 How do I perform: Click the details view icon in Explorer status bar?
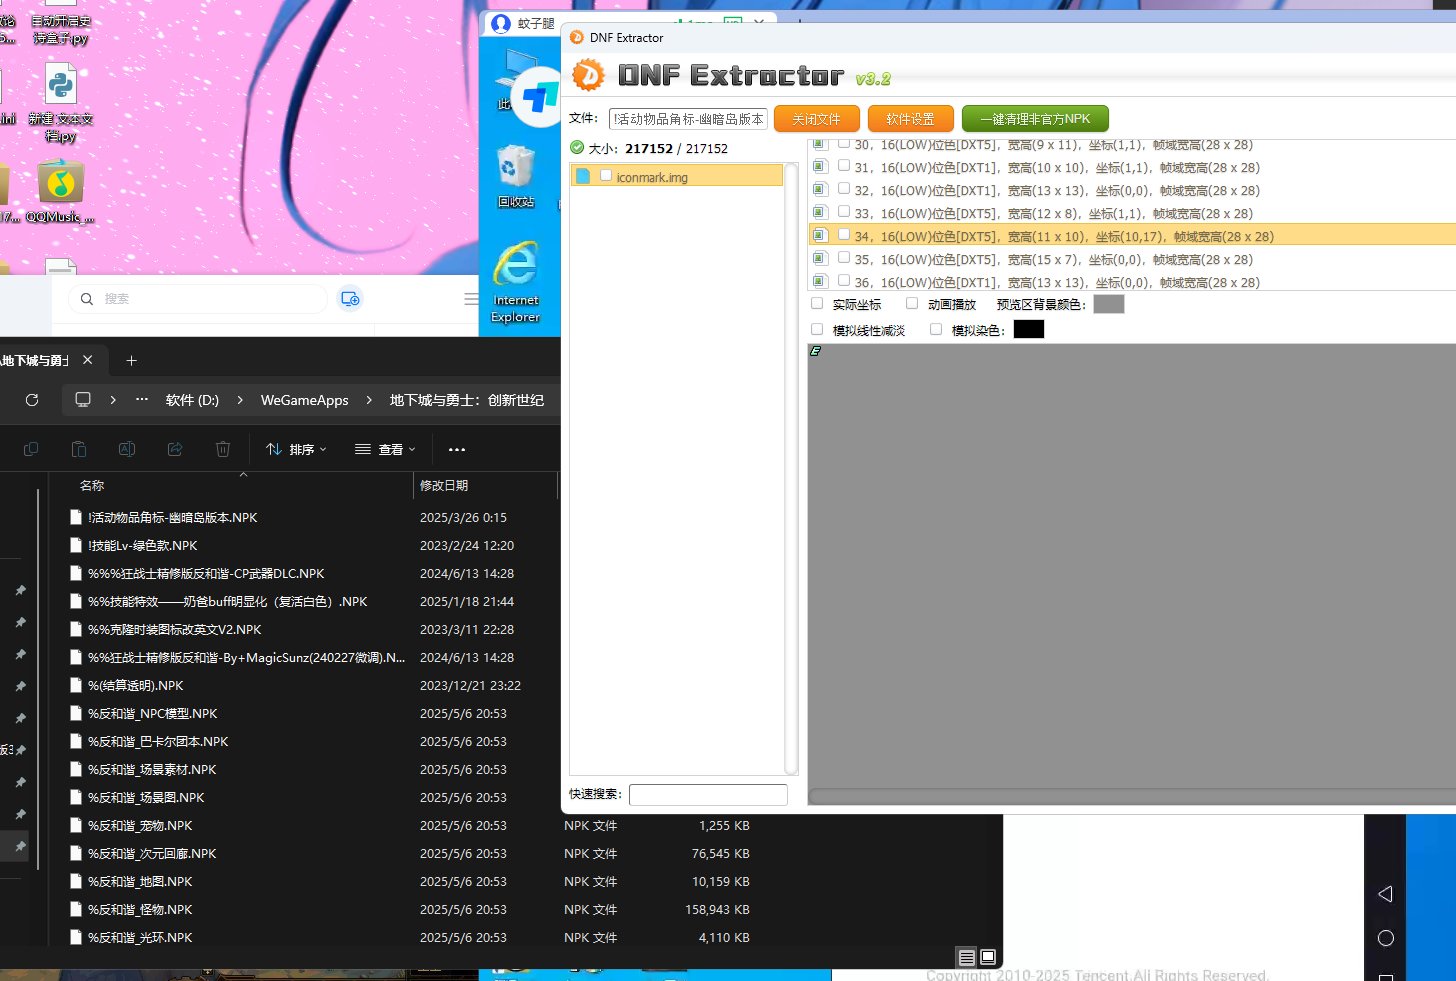coord(966,957)
